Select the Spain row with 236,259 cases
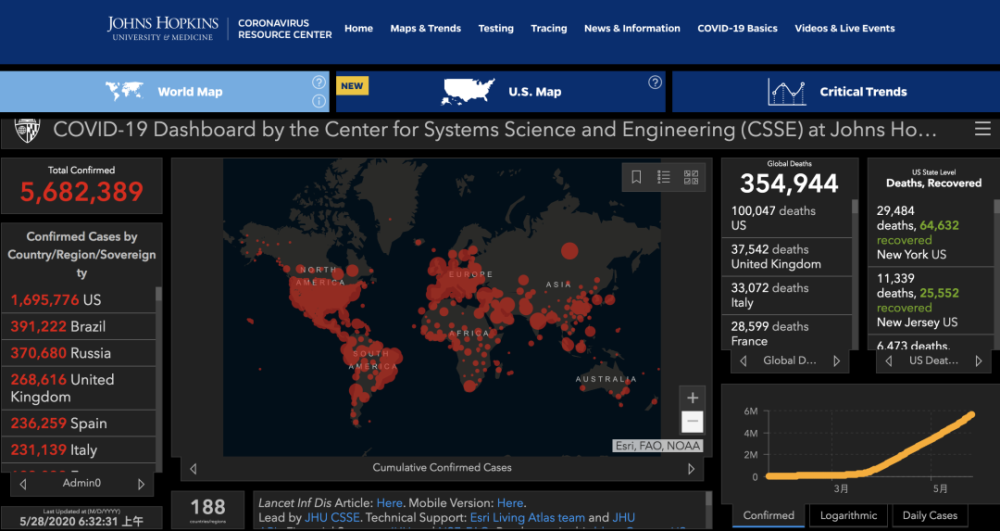 click(78, 423)
